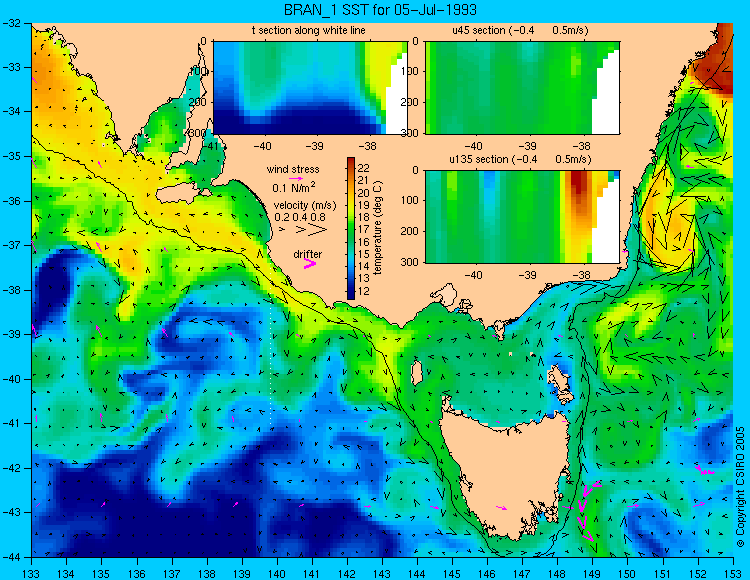Click the '-44' latitude axis label

[11, 557]
